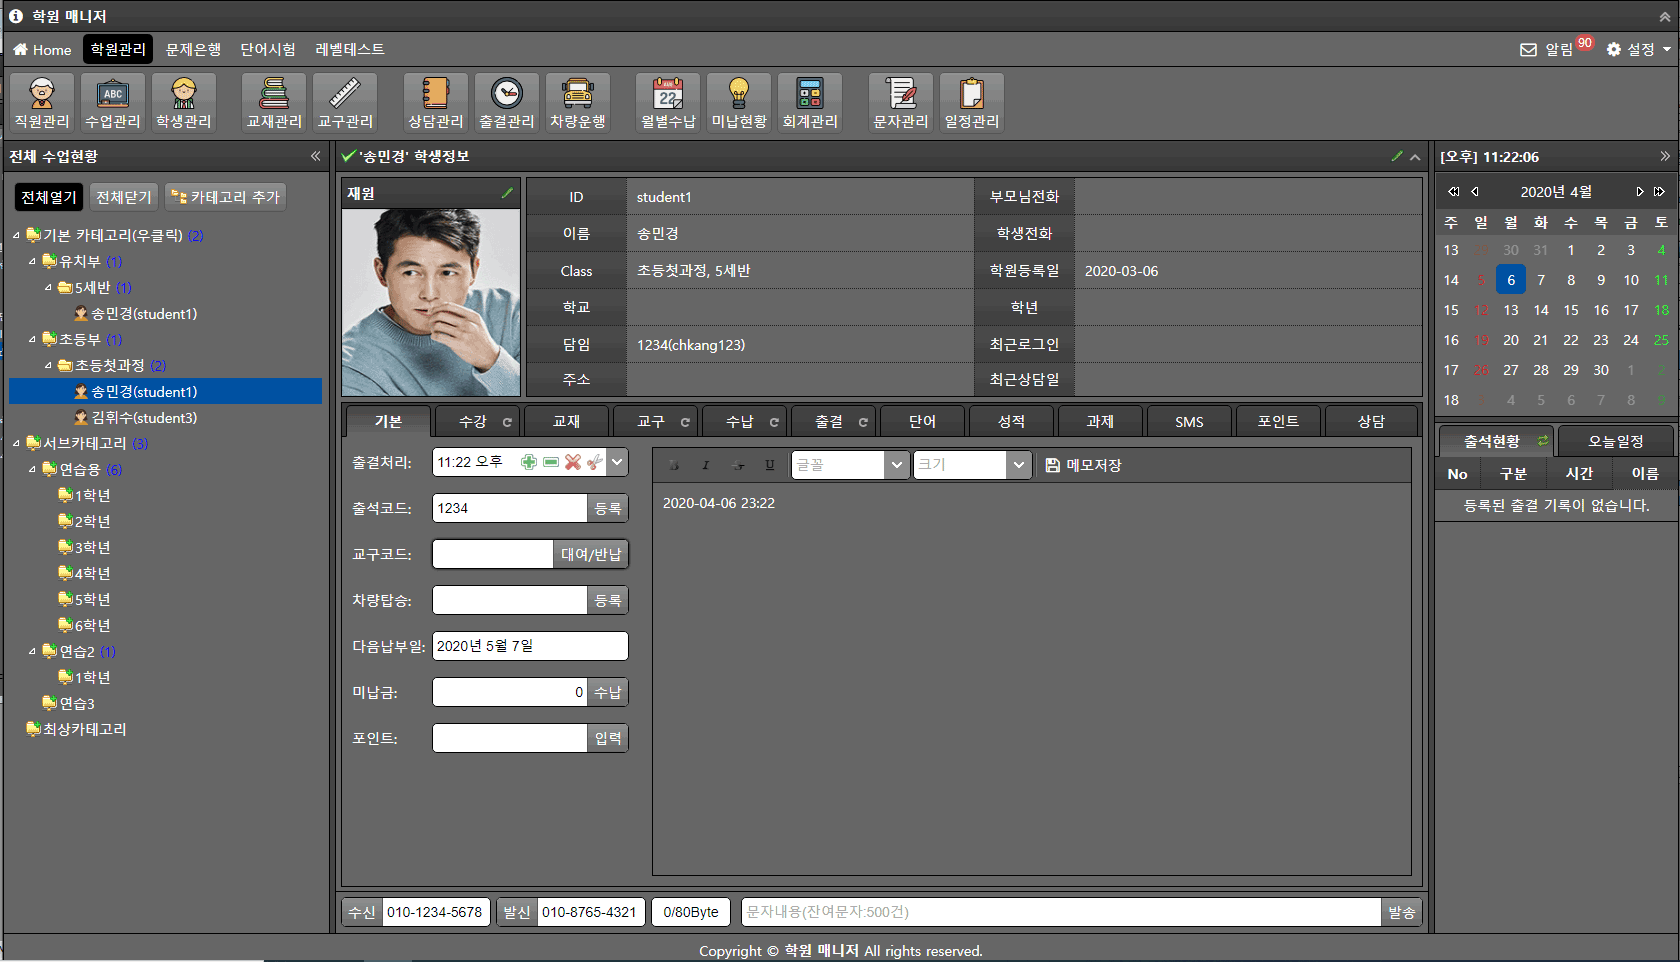The width and height of the screenshot is (1680, 962).
Task: Click the 차량탑승 input field
Action: click(509, 600)
